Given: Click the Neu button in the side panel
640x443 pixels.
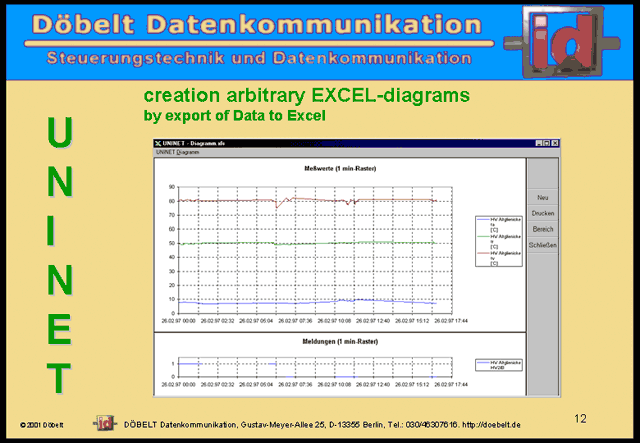Looking at the screenshot, I should (x=542, y=197).
